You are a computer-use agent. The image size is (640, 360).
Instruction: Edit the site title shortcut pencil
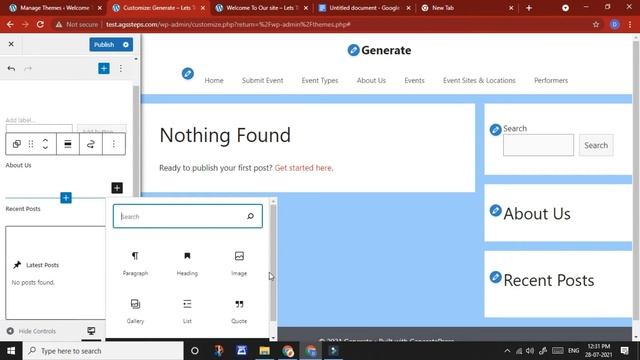[x=353, y=50]
